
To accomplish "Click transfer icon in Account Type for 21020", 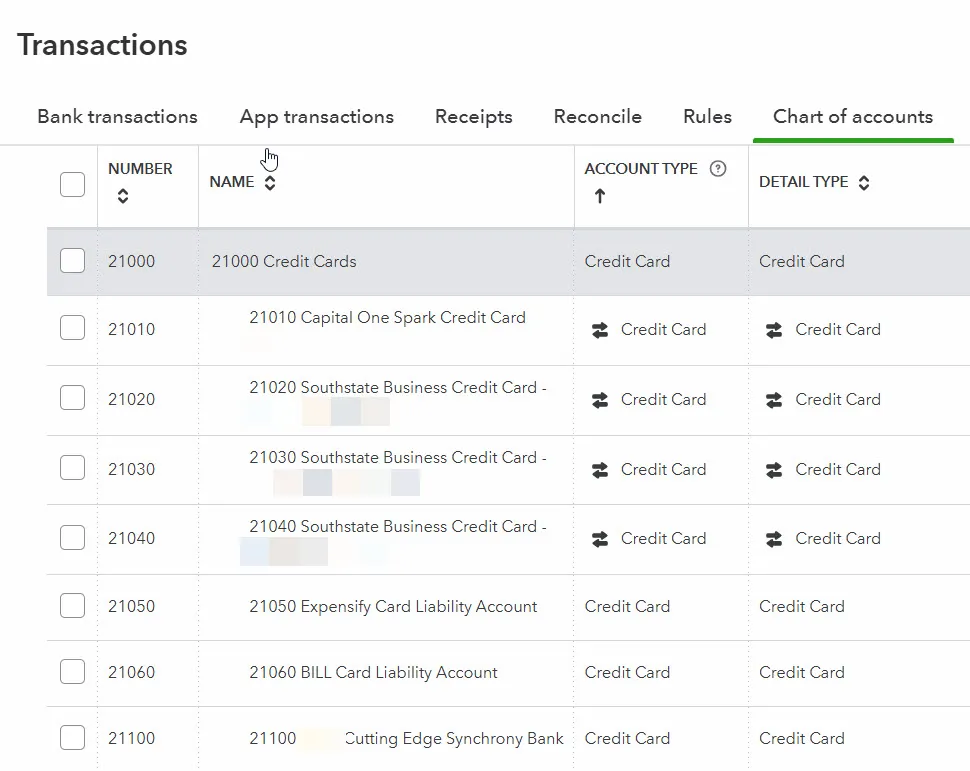I will 600,400.
